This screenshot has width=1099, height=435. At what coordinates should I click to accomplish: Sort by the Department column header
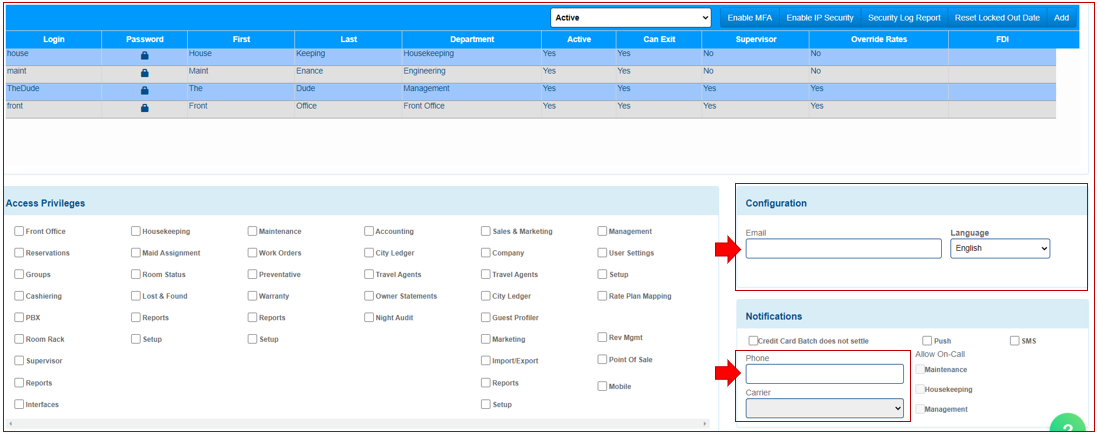[471, 39]
